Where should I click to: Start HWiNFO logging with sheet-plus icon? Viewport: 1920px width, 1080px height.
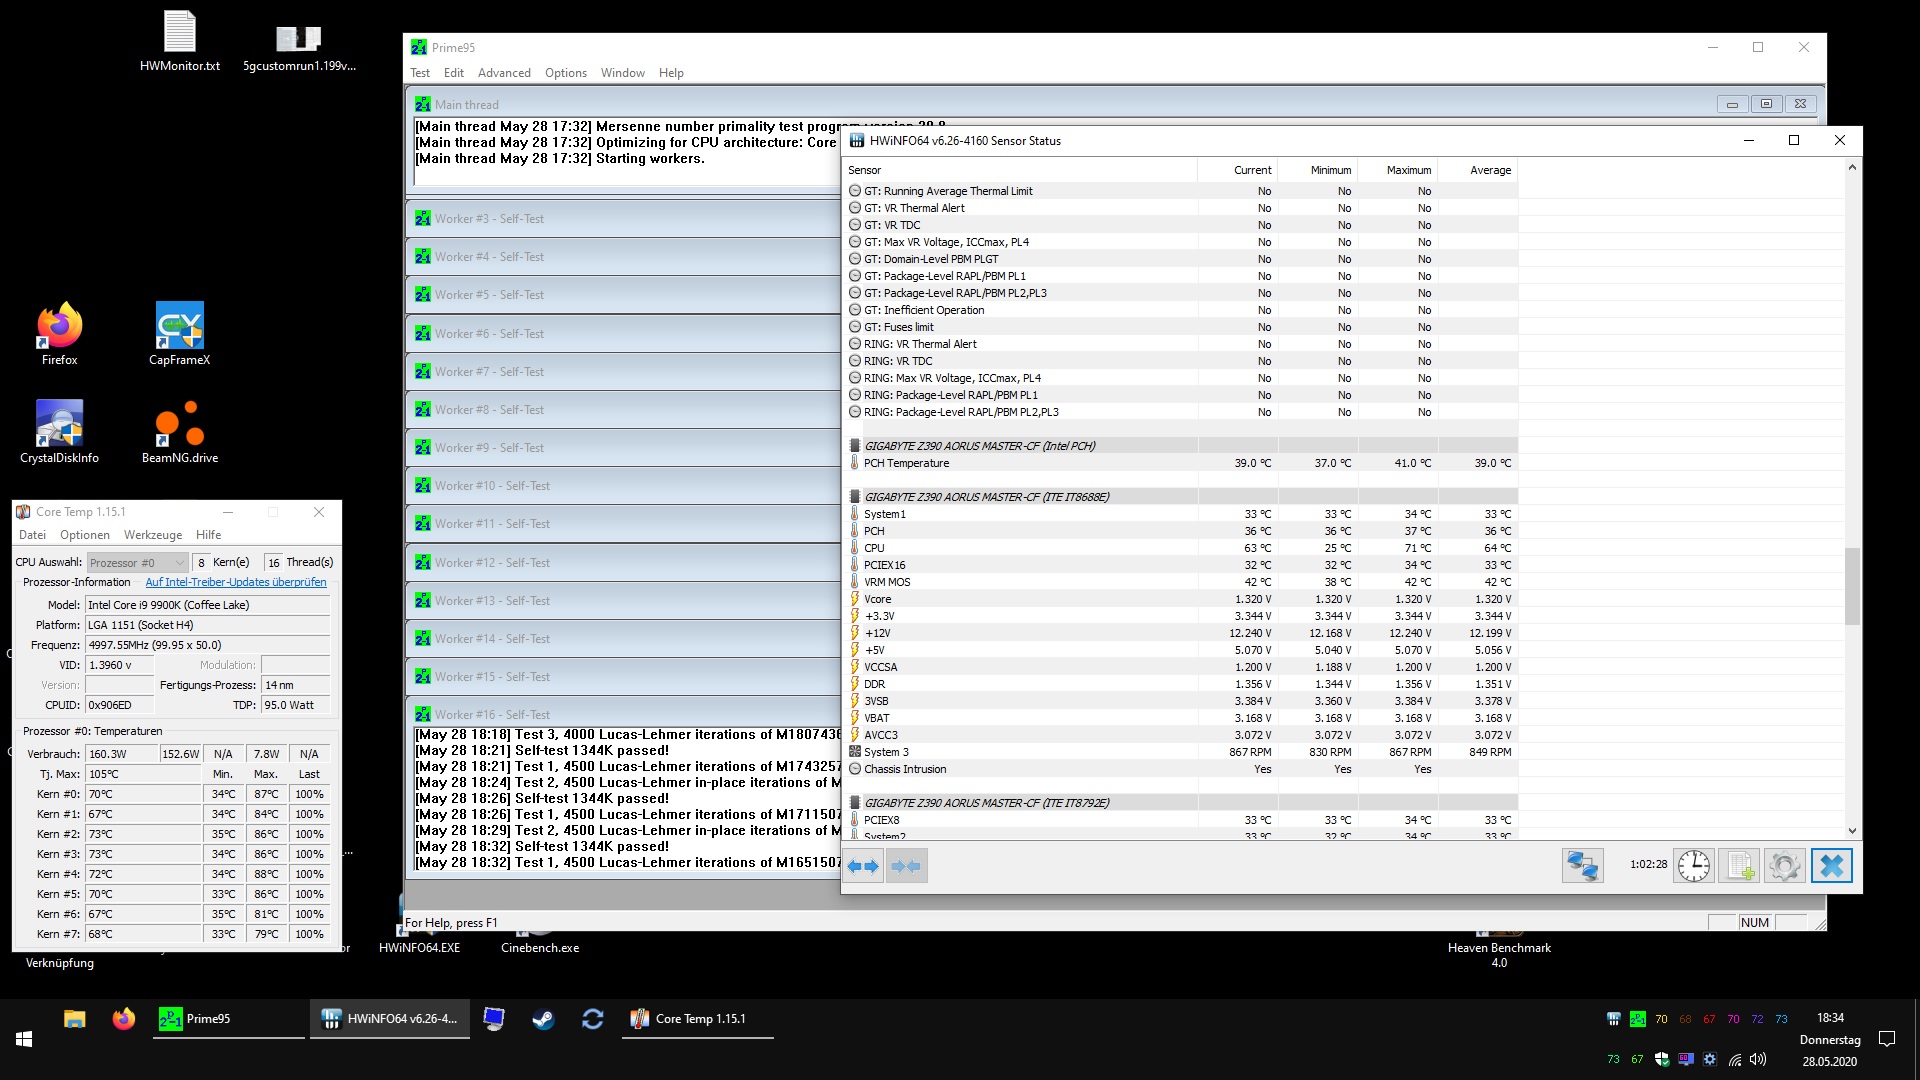[1739, 866]
